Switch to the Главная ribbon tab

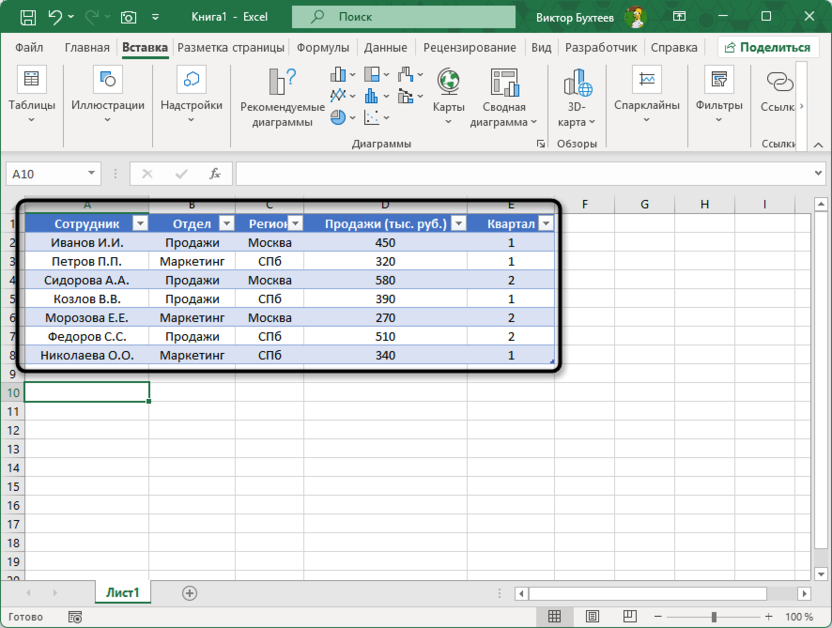[x=87, y=47]
